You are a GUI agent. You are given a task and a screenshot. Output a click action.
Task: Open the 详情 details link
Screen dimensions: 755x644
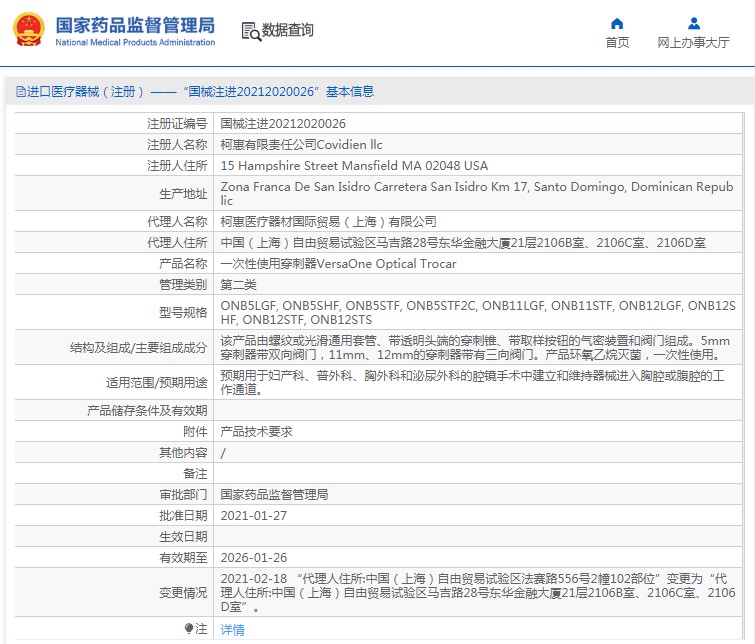point(232,630)
